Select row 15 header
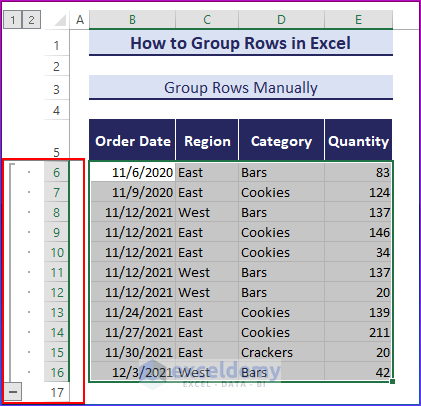The height and width of the screenshot is (406, 421). coord(56,352)
